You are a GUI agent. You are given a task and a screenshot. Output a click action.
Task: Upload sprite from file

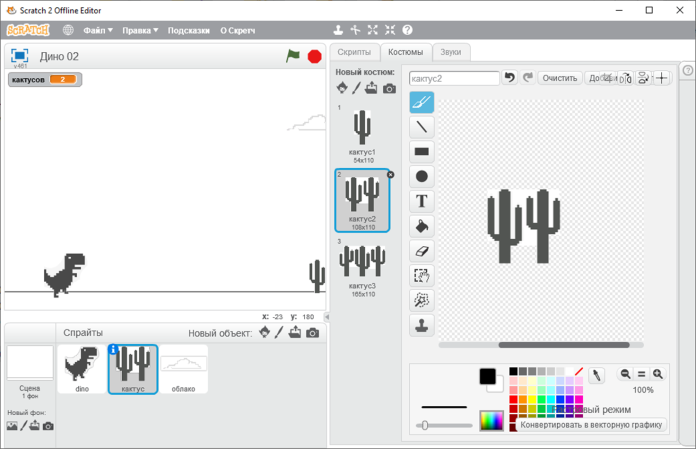[295, 332]
